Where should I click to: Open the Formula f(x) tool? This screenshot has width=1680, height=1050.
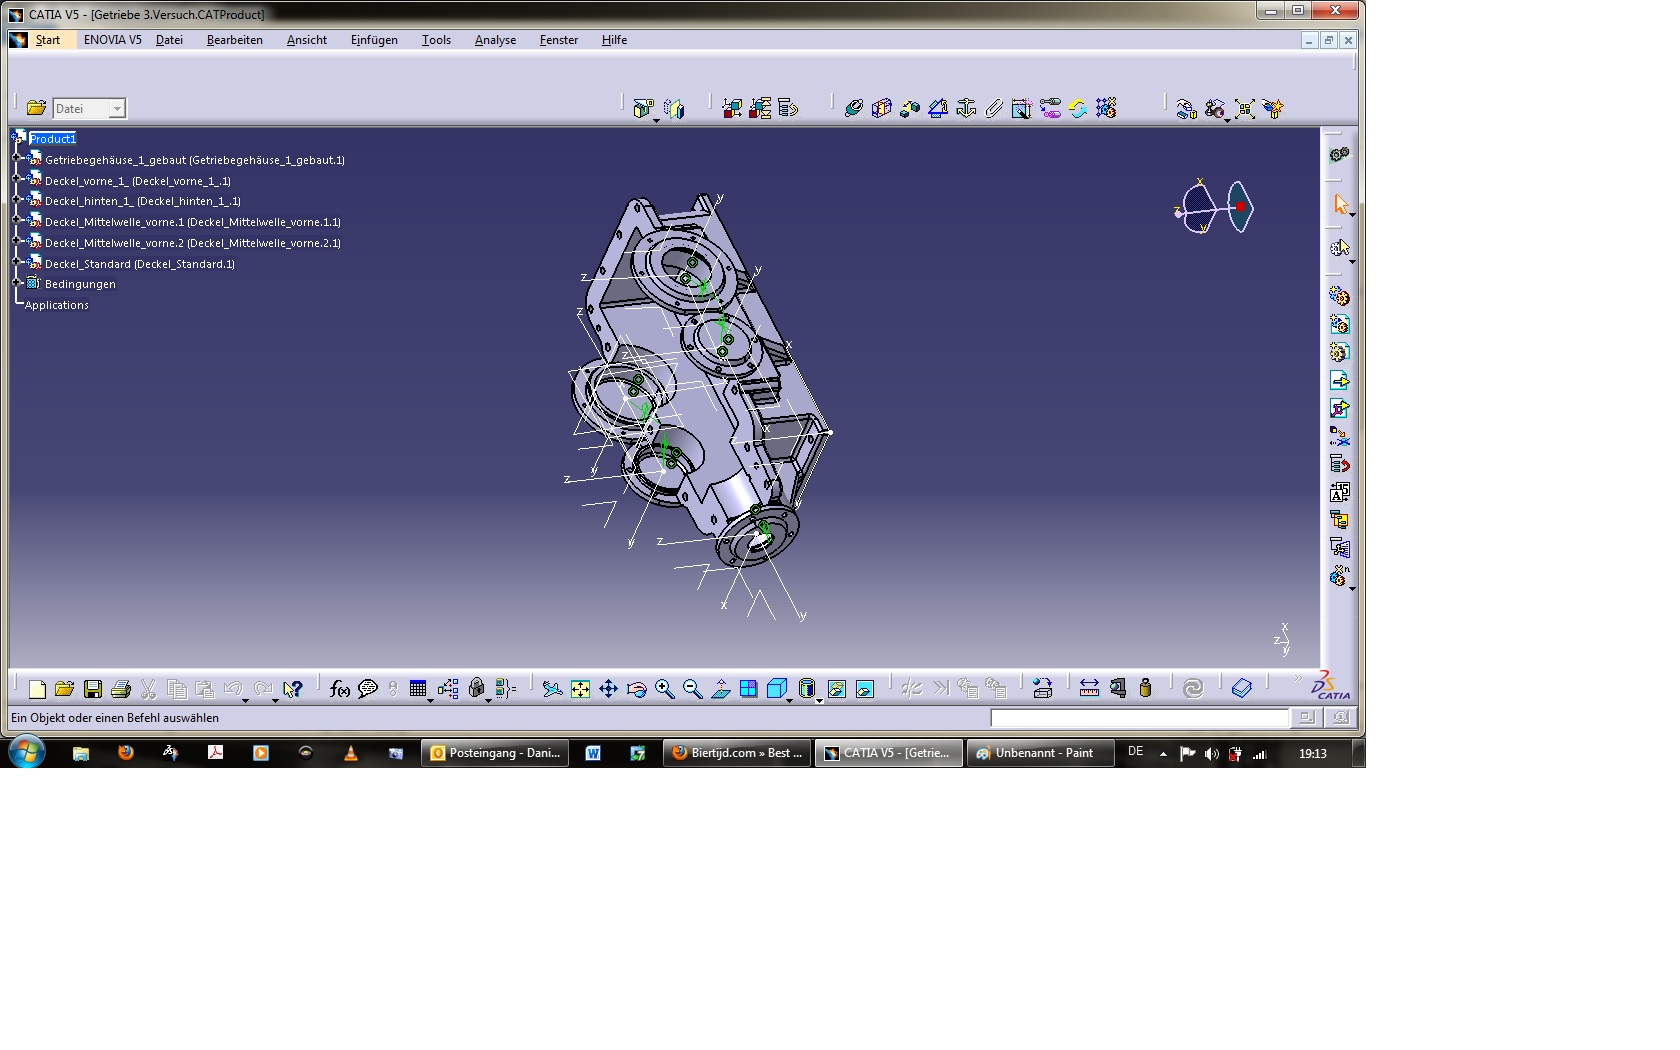(340, 689)
